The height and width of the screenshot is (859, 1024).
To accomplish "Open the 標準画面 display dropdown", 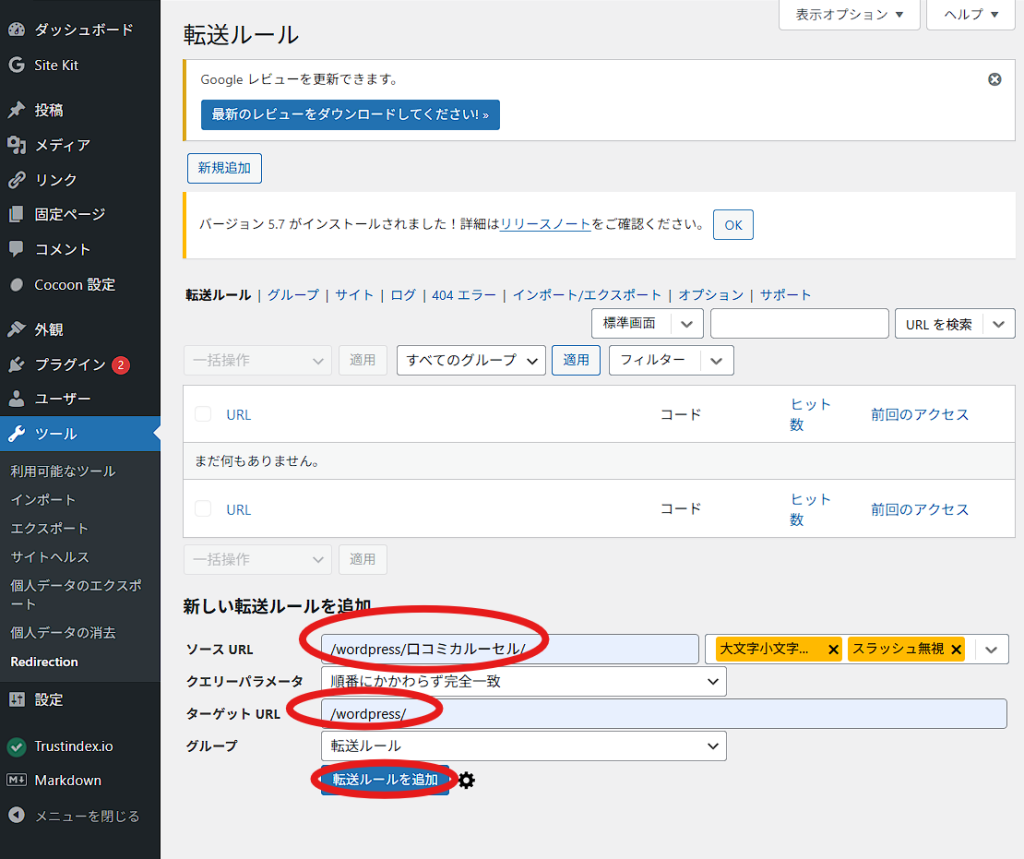I will 647,323.
